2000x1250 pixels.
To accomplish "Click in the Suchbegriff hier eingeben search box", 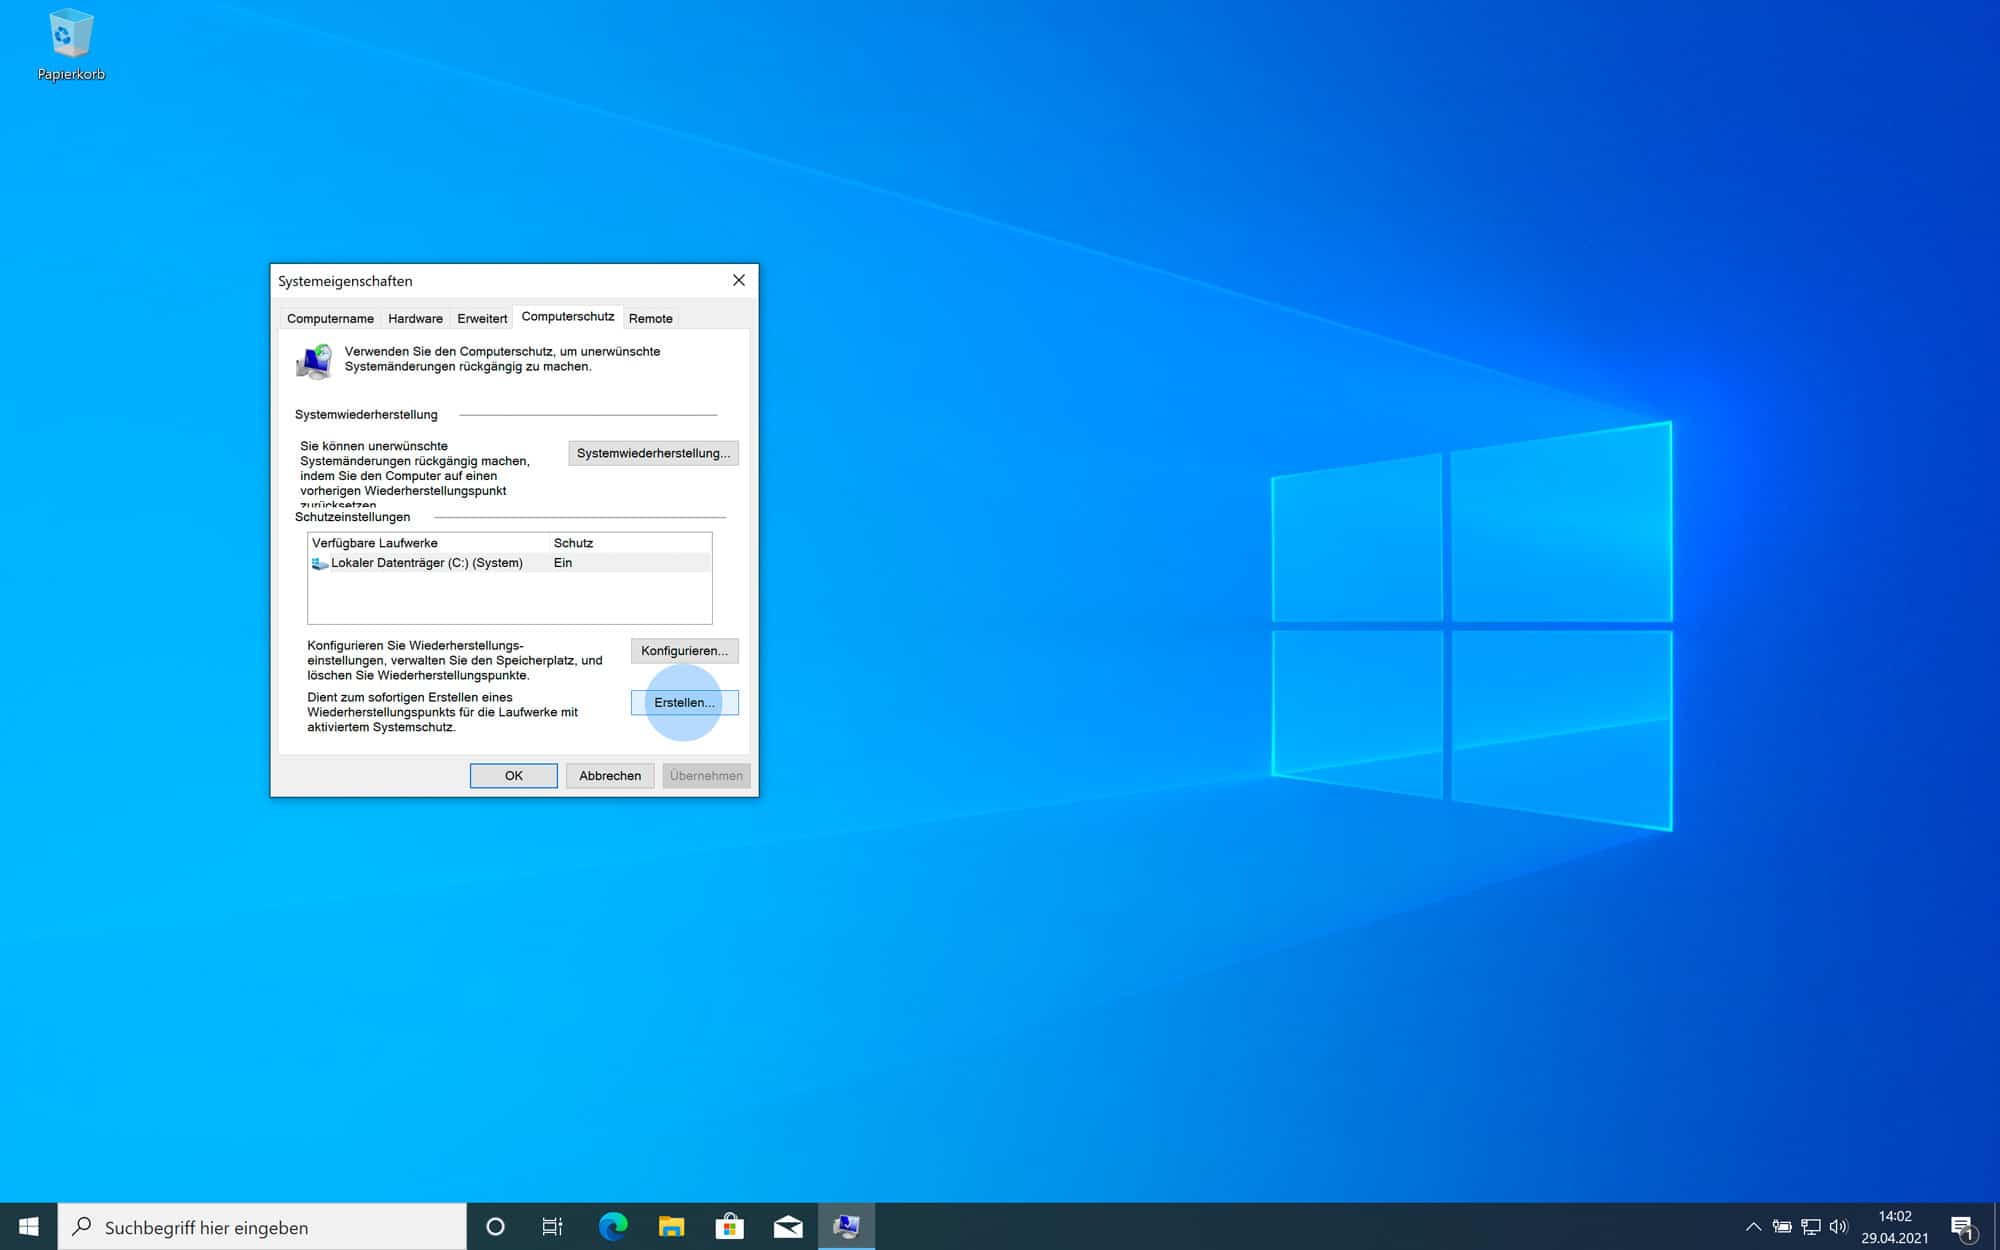I will pos(263,1226).
